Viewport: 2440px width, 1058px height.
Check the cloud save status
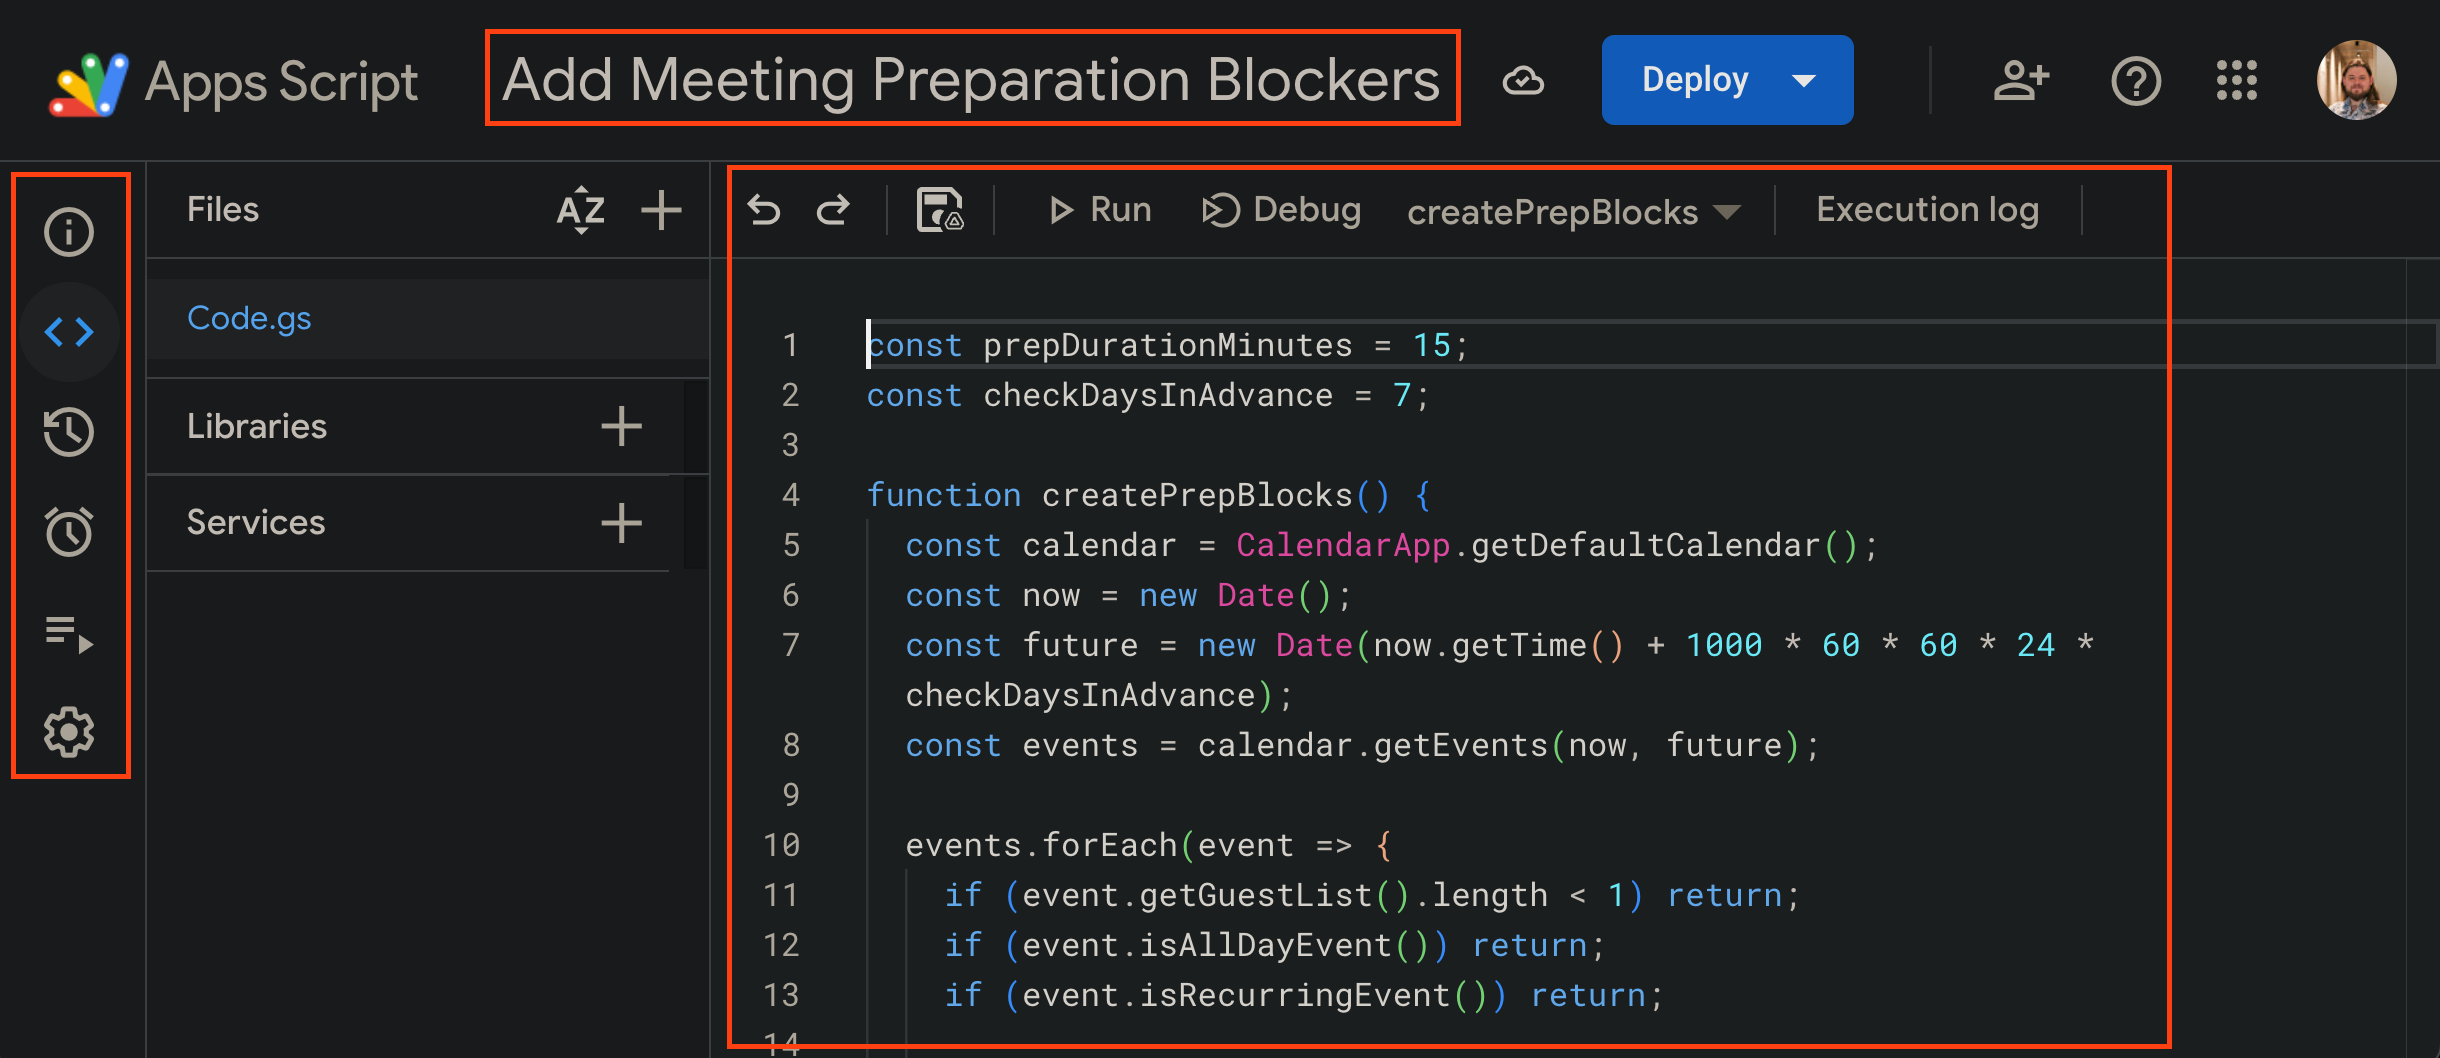tap(1523, 80)
